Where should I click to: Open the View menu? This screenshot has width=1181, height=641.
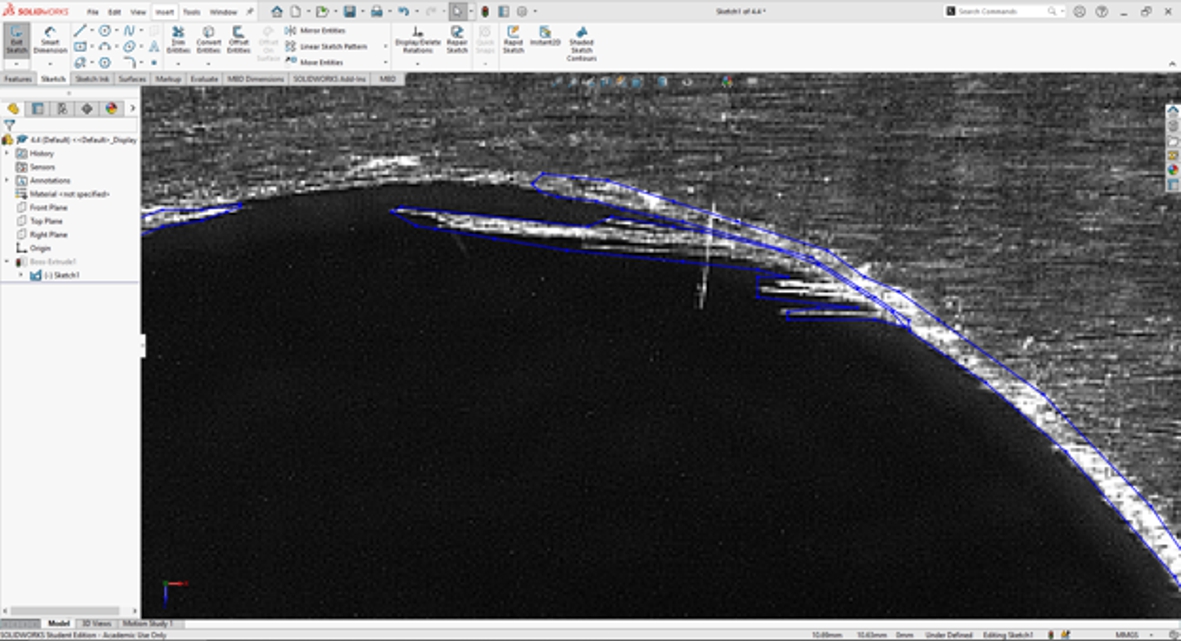coord(139,12)
